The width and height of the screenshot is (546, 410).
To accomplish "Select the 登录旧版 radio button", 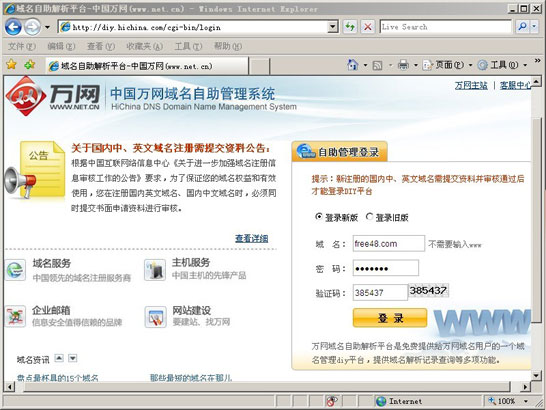I will [369, 217].
